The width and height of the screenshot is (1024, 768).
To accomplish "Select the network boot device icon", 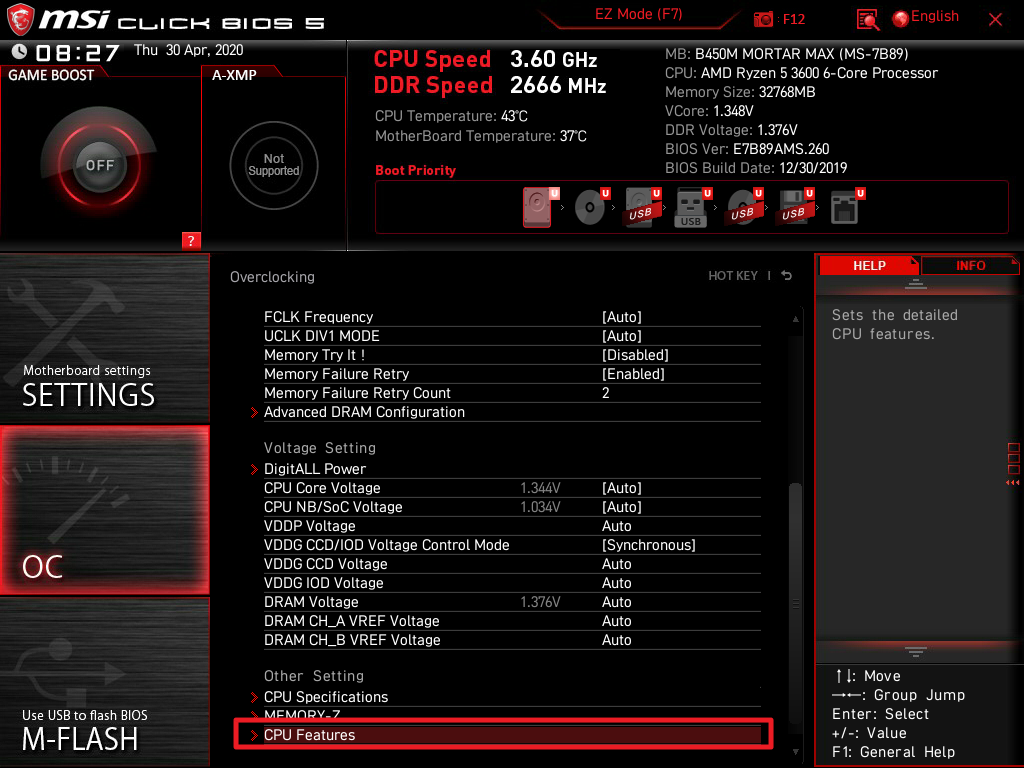I will point(844,207).
